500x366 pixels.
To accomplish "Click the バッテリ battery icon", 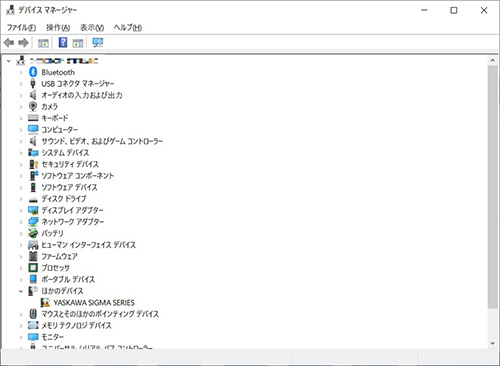I will (x=33, y=233).
